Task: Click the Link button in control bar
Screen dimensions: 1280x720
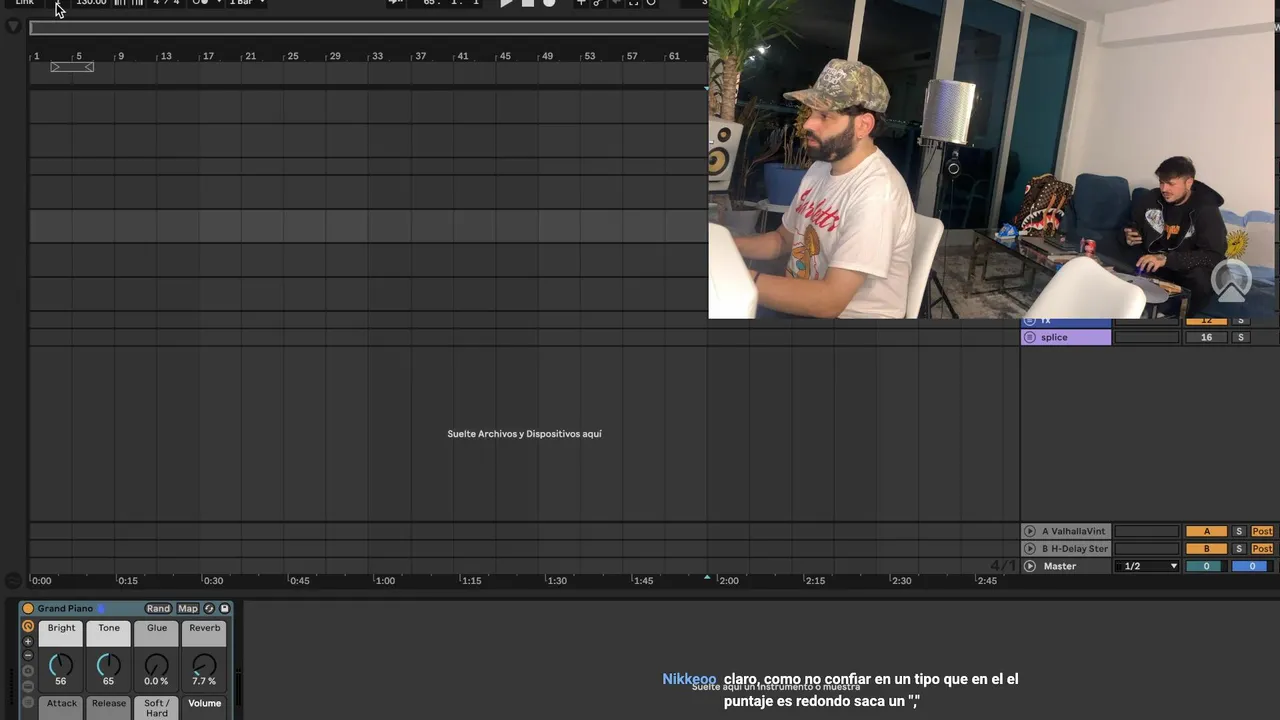Action: coord(25,3)
